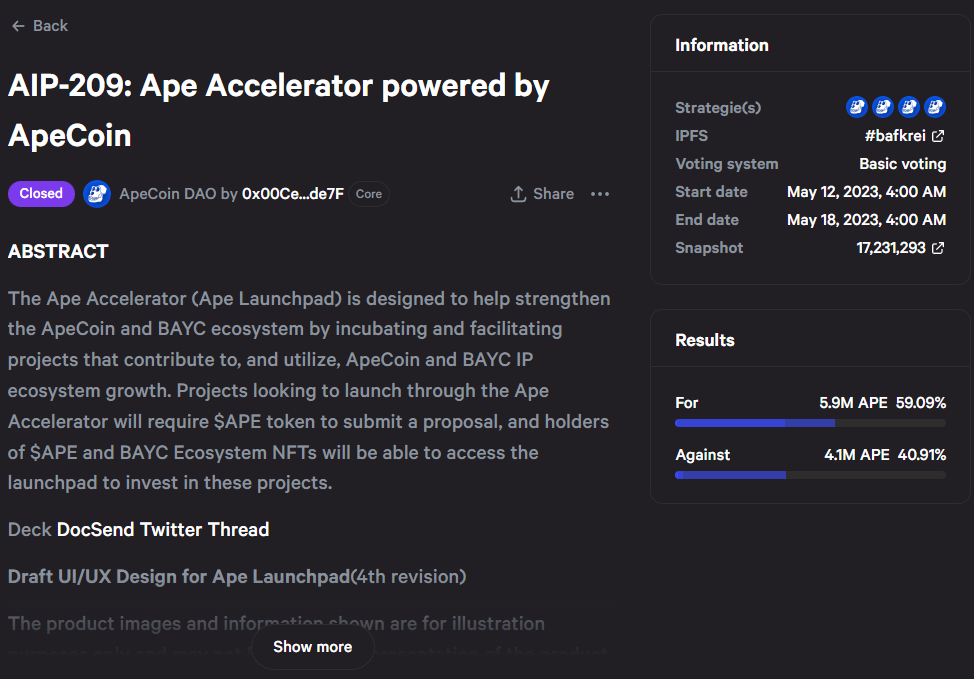Click the fourth strategy icon
The image size is (974, 679).
tap(935, 107)
